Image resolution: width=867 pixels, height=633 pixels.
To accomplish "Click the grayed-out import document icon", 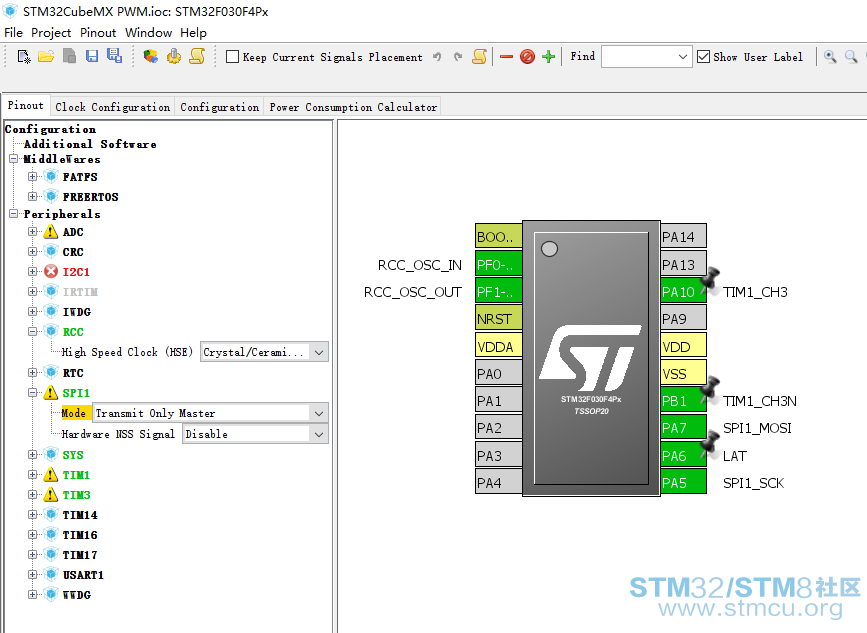I will 69,56.
